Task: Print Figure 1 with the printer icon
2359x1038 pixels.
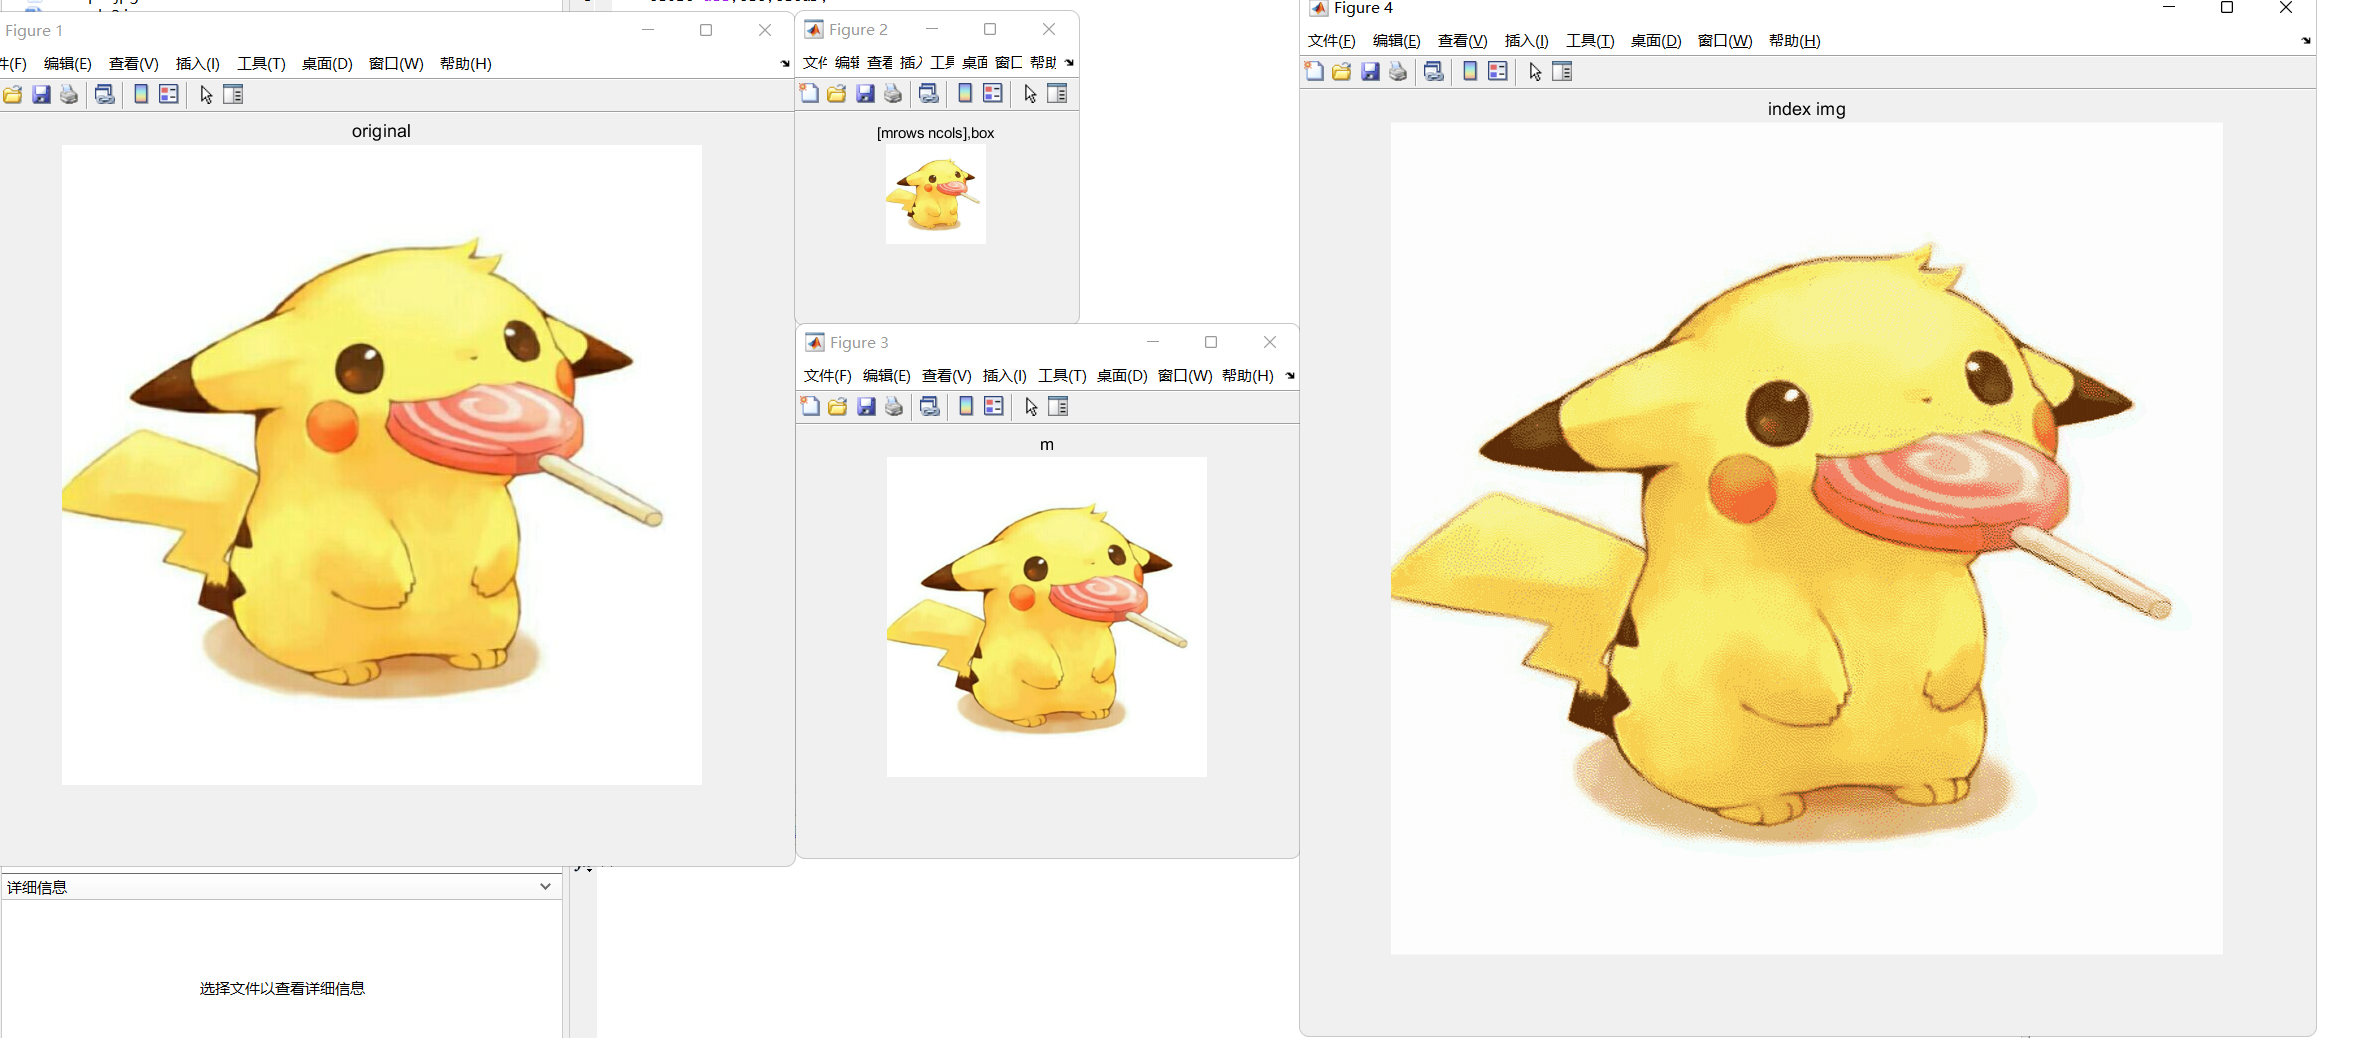Action: pyautogui.click(x=69, y=95)
